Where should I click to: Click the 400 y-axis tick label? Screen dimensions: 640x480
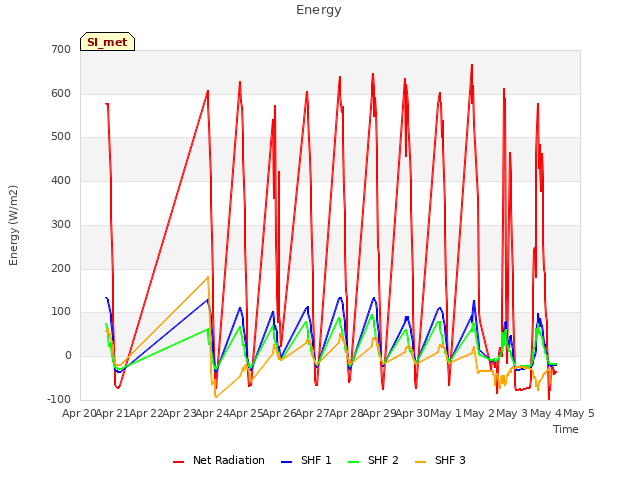[61, 180]
